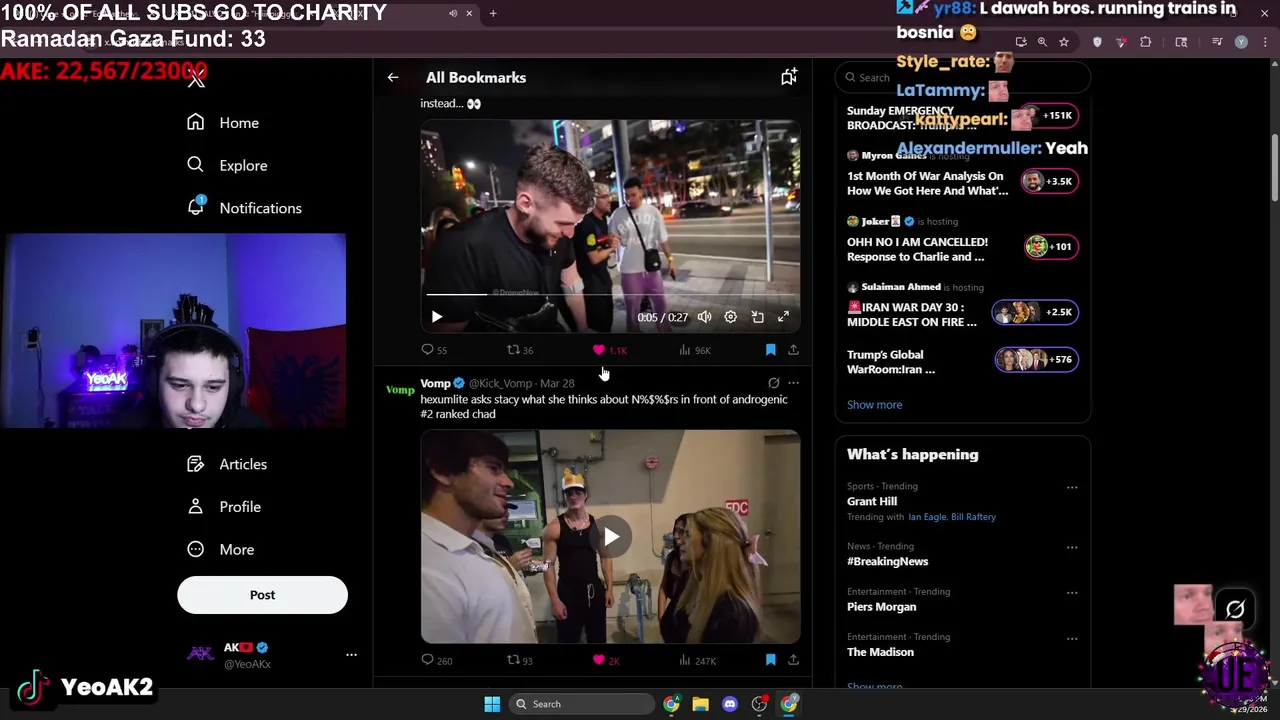Open the browser zoom magnifier icon
This screenshot has width=1280, height=720.
[x=1042, y=42]
